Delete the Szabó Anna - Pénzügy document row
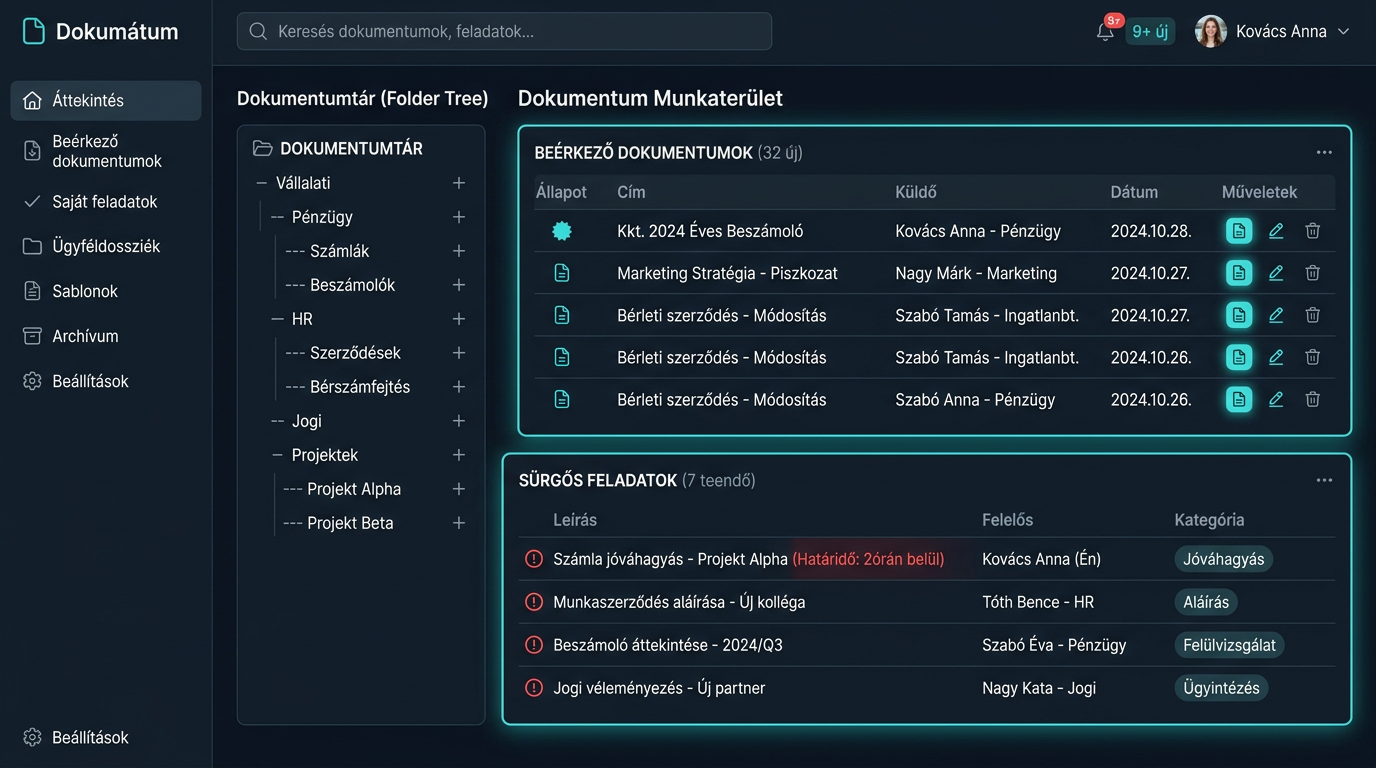The image size is (1376, 768). pos(1313,399)
